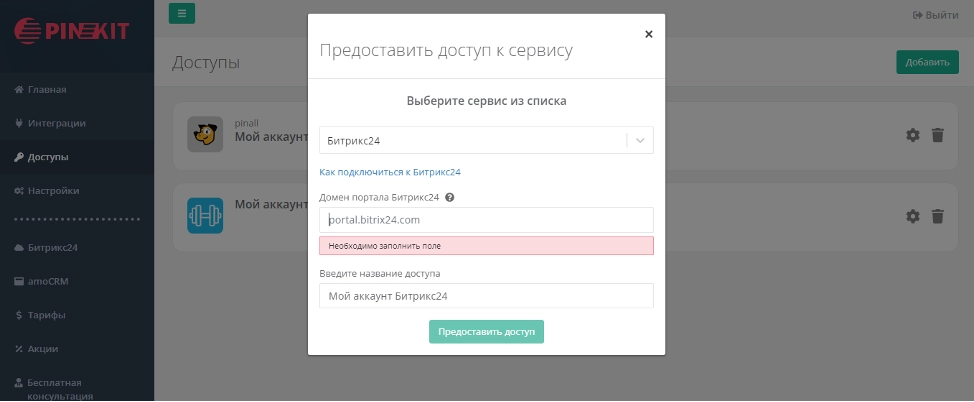
Task: Close the access dialog with the X
Action: [x=649, y=34]
